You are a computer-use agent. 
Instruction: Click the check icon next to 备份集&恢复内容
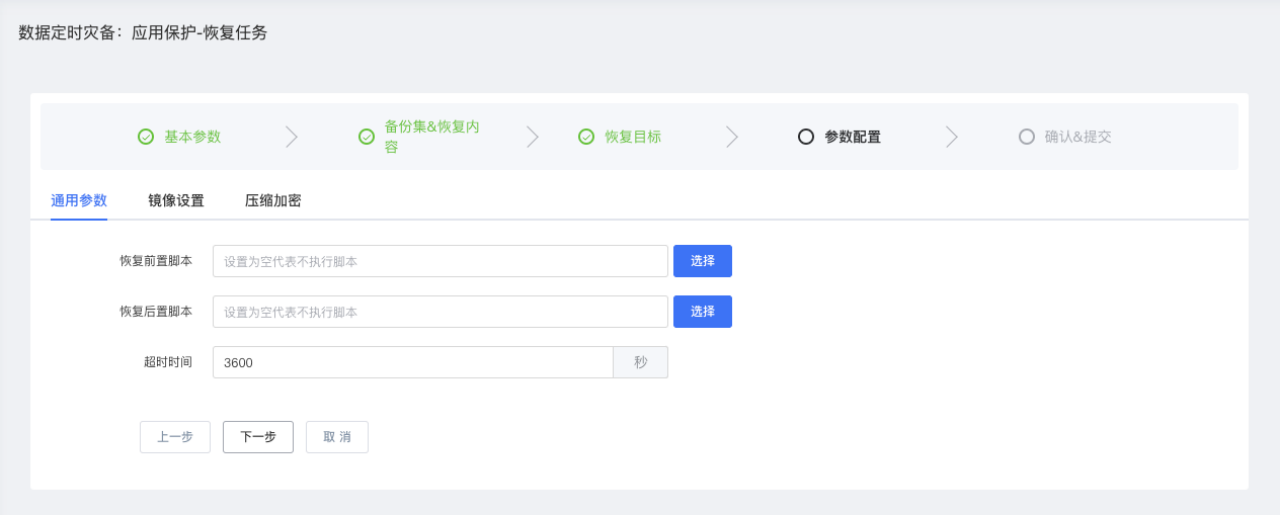(x=367, y=137)
